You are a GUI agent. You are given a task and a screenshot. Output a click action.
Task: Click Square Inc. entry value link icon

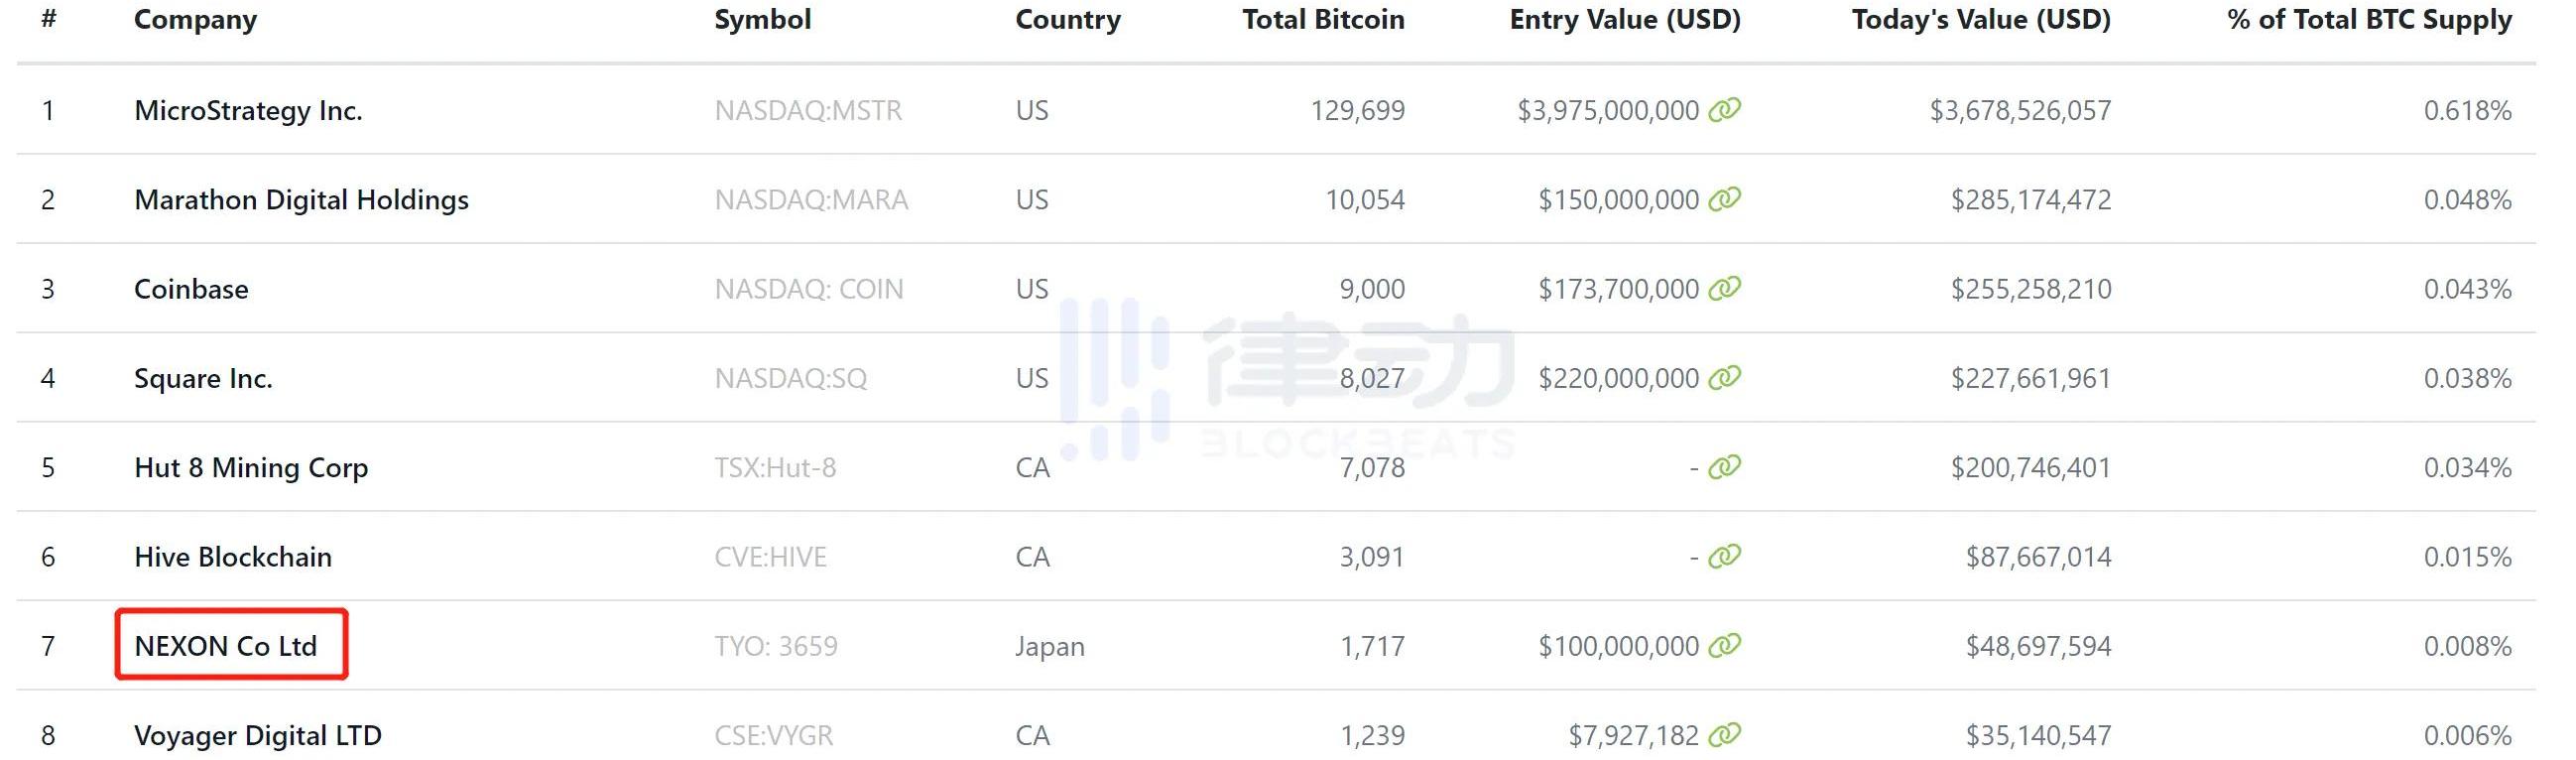click(x=1724, y=378)
